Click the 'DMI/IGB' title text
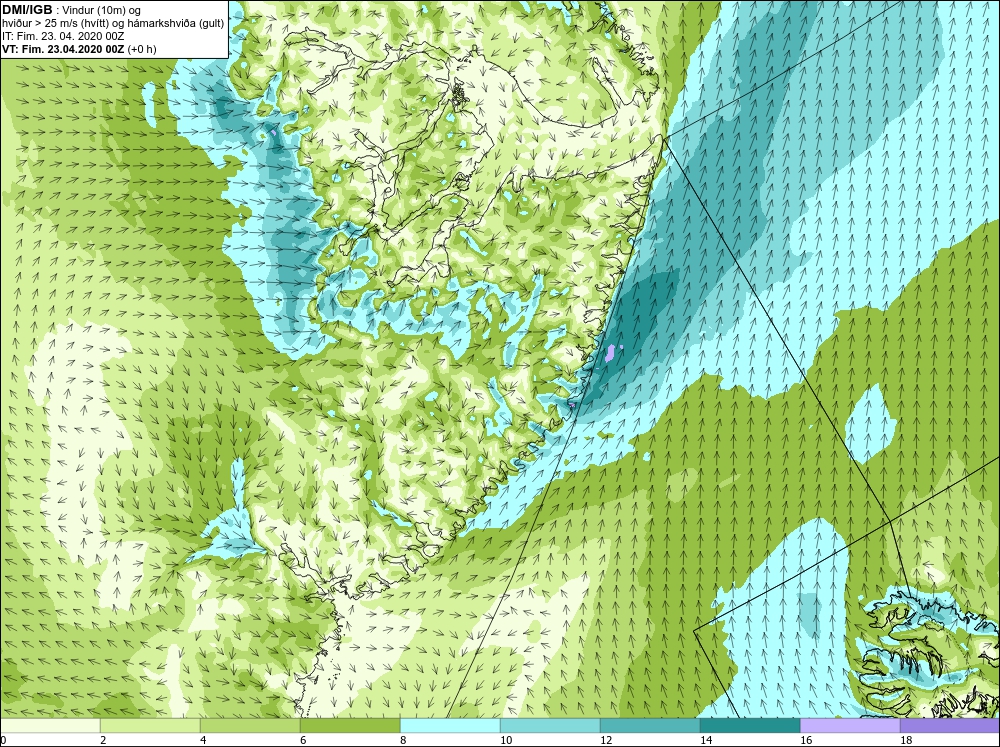The image size is (1000, 747). coord(27,10)
